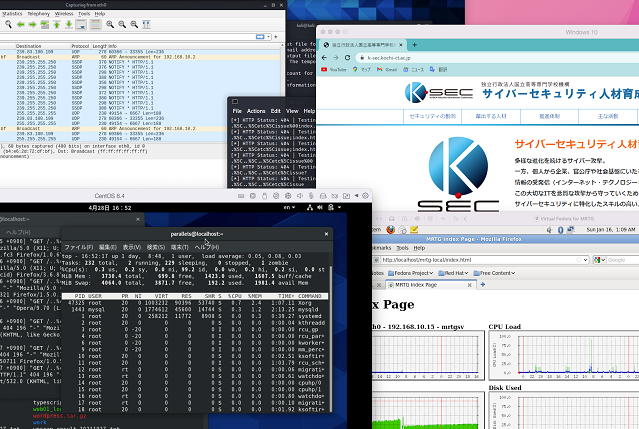Click the Fedora panel notes pencil icon

[x=414, y=229]
